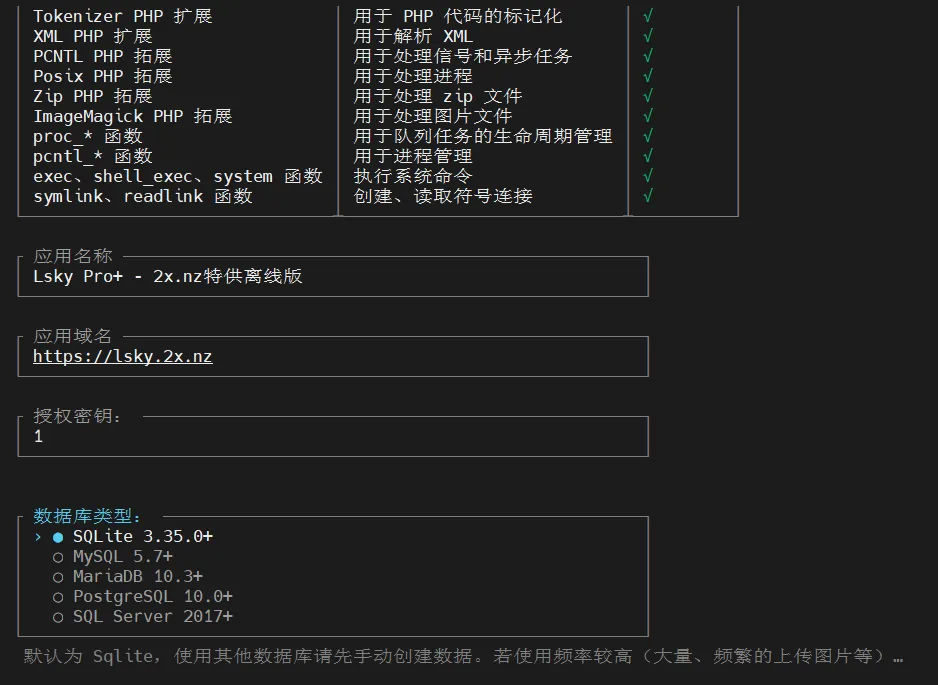938x685 pixels.
Task: Focus the 应用名称 input field
Action: click(332, 277)
